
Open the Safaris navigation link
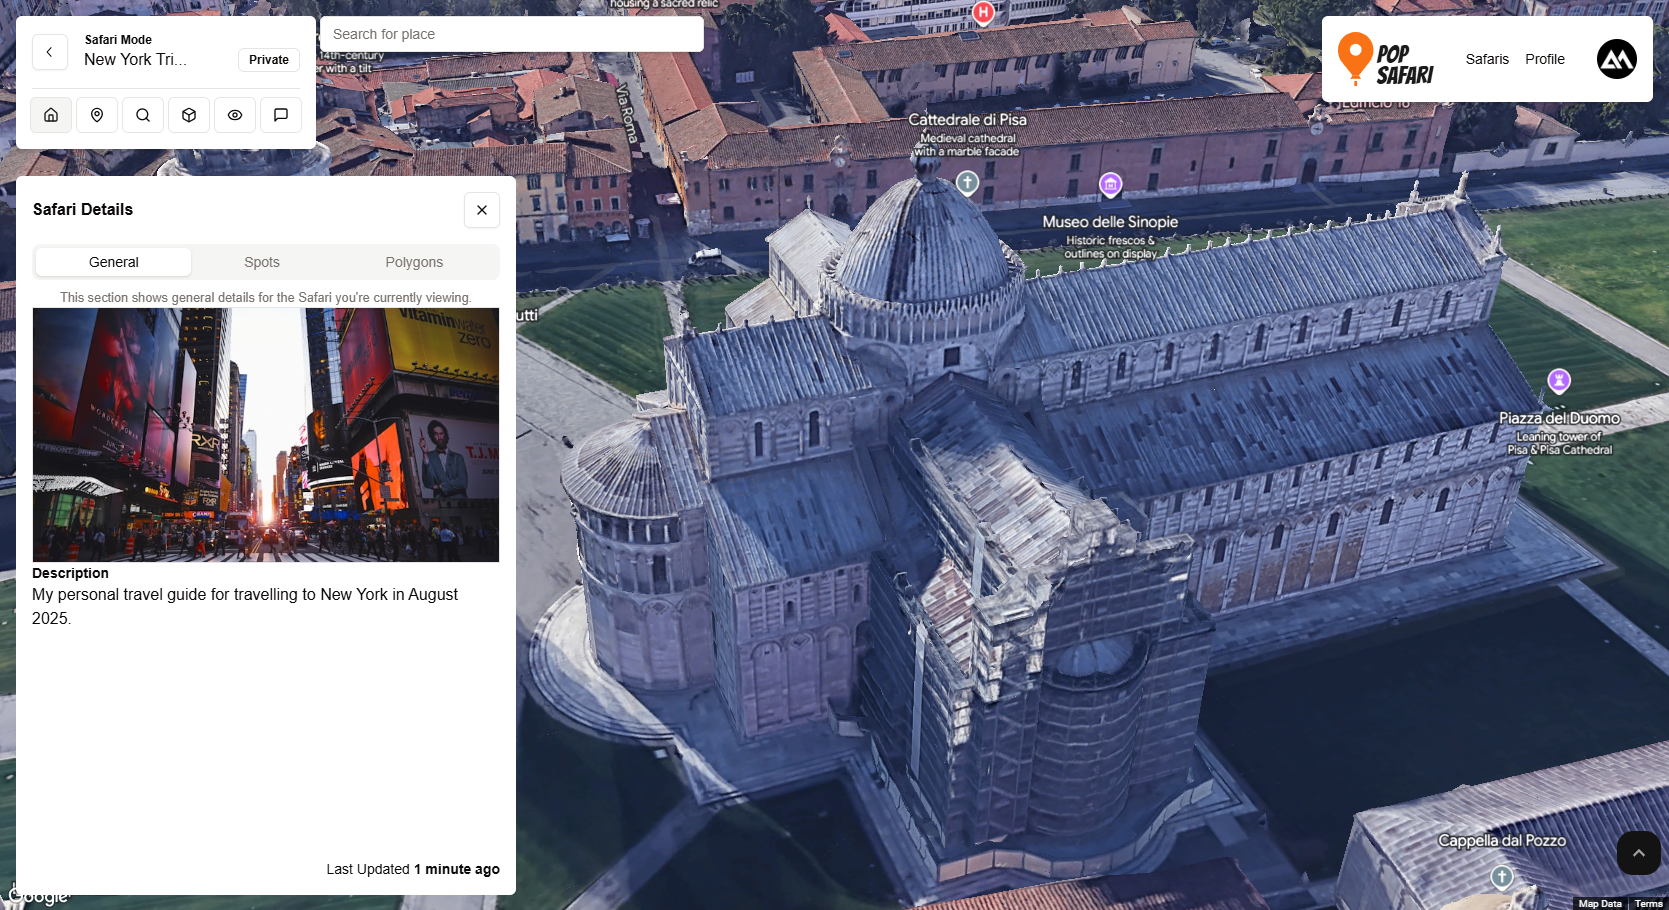(1487, 59)
